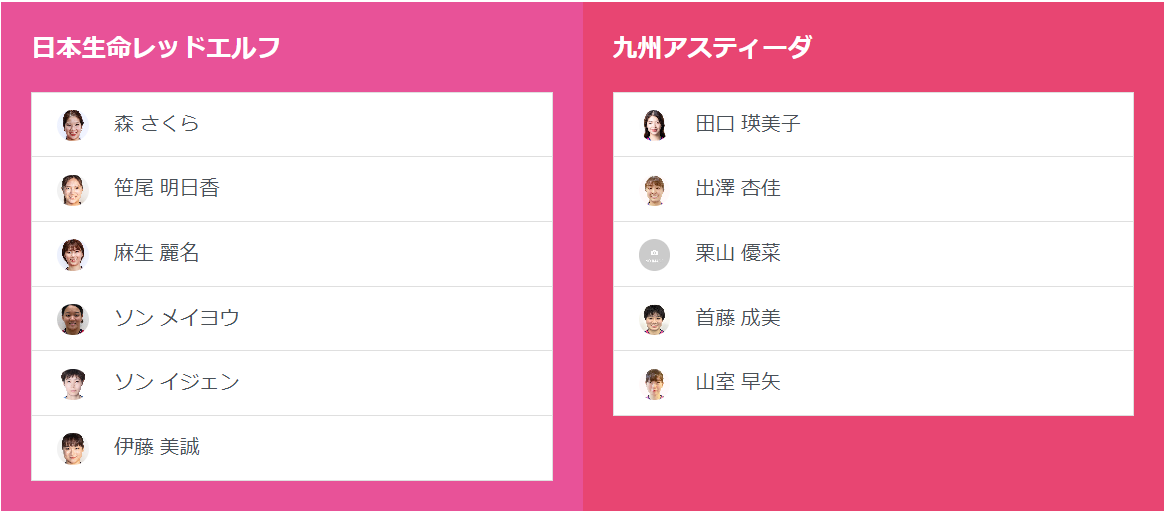1164x513 pixels.
Task: Open the 栗山 優菜 player name
Action: 737,253
